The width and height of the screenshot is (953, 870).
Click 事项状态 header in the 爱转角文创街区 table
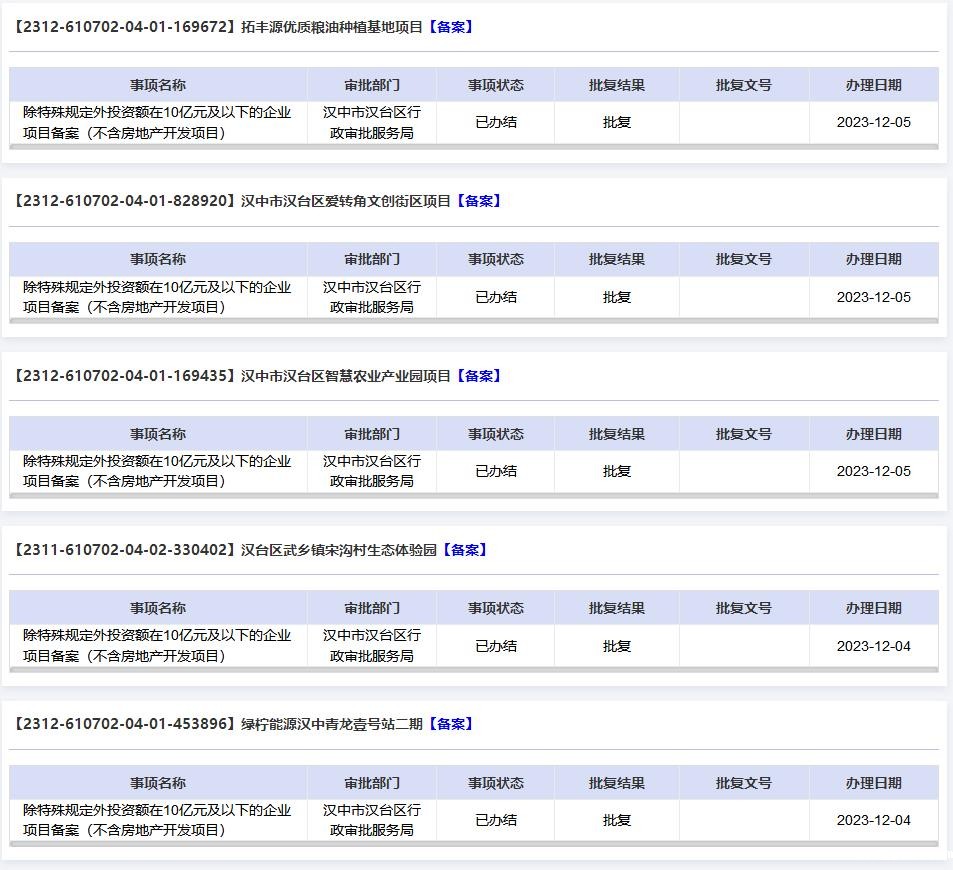click(495, 259)
